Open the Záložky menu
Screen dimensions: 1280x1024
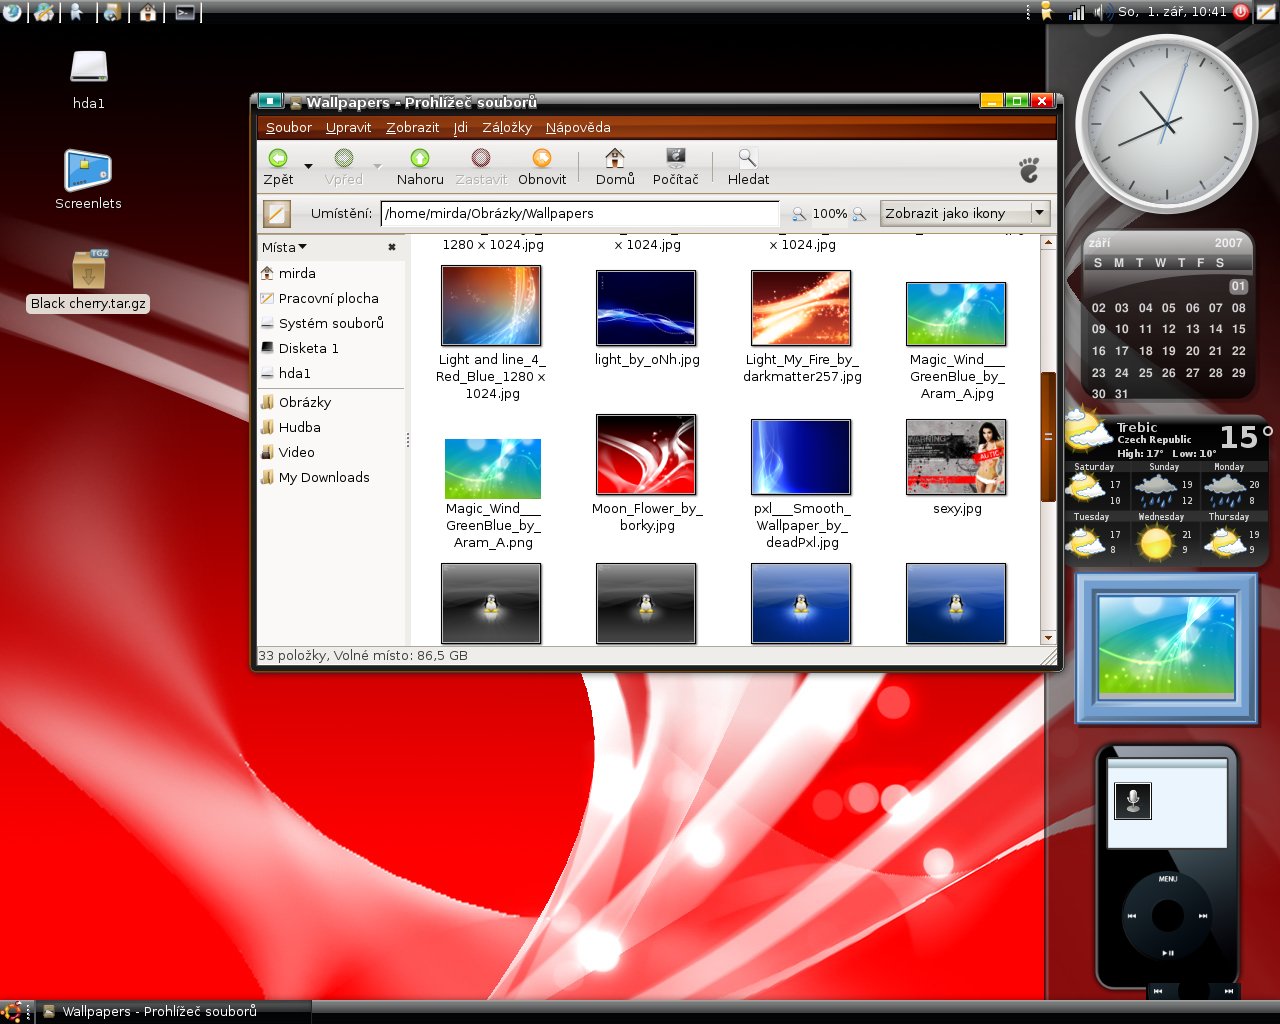pos(507,127)
